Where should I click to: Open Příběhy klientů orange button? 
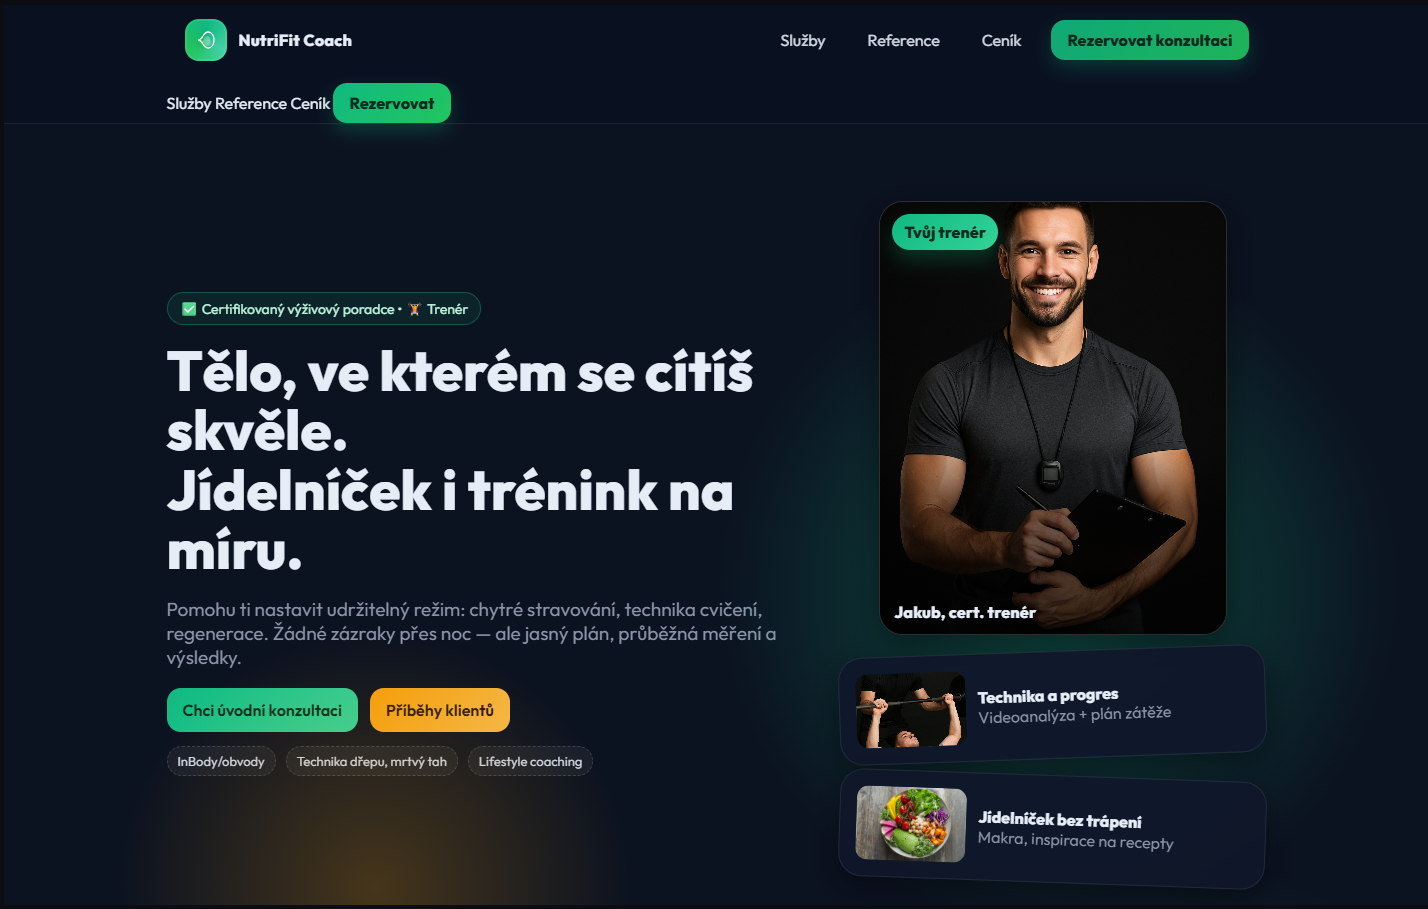coord(440,710)
